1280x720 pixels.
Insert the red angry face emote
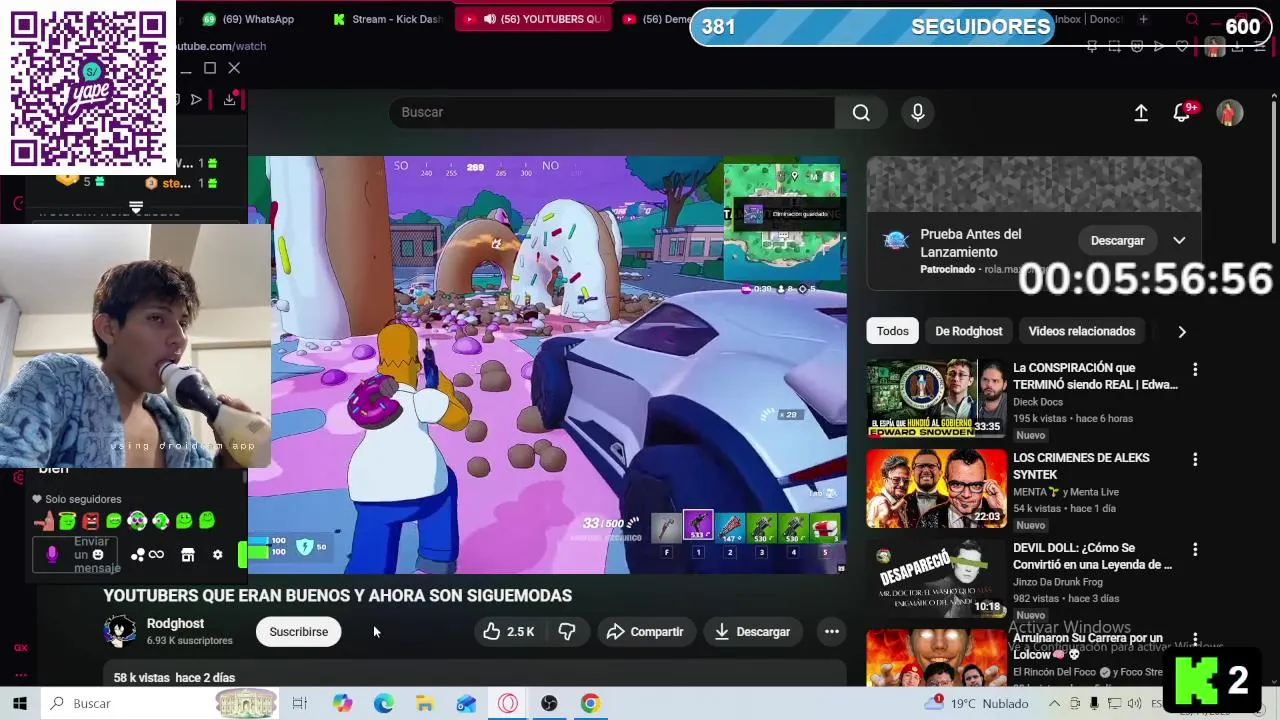tap(91, 521)
